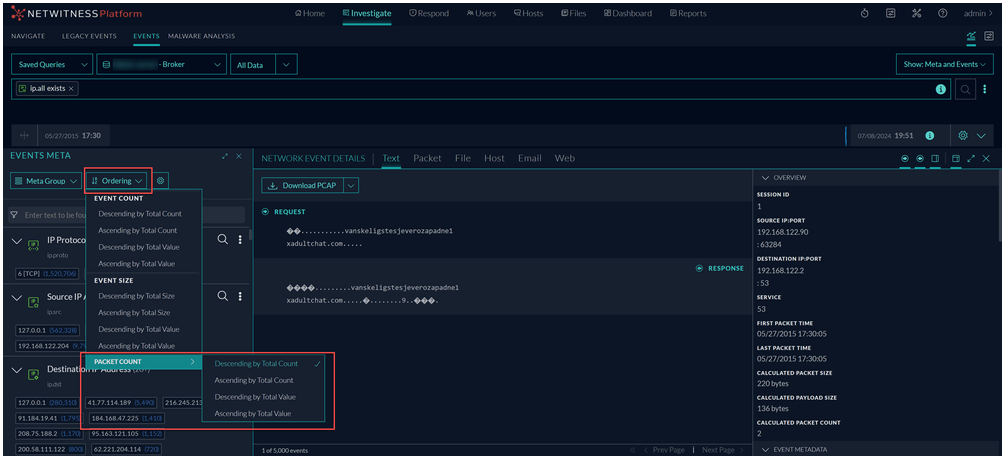
Task: Switch to the Malware Analysis tab
Action: 201,37
